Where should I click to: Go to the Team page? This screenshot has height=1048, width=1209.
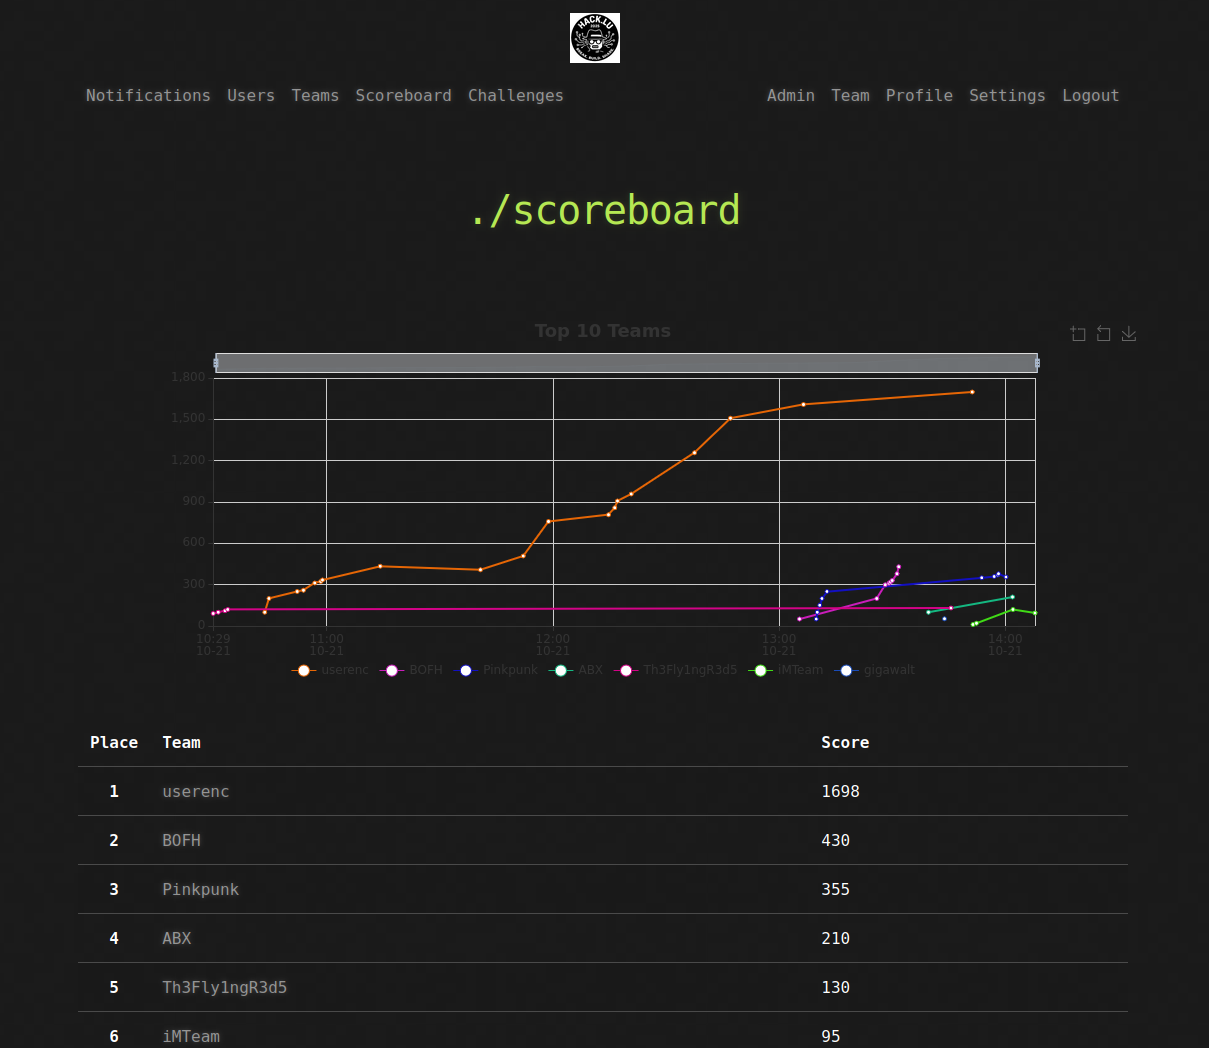[x=851, y=95]
